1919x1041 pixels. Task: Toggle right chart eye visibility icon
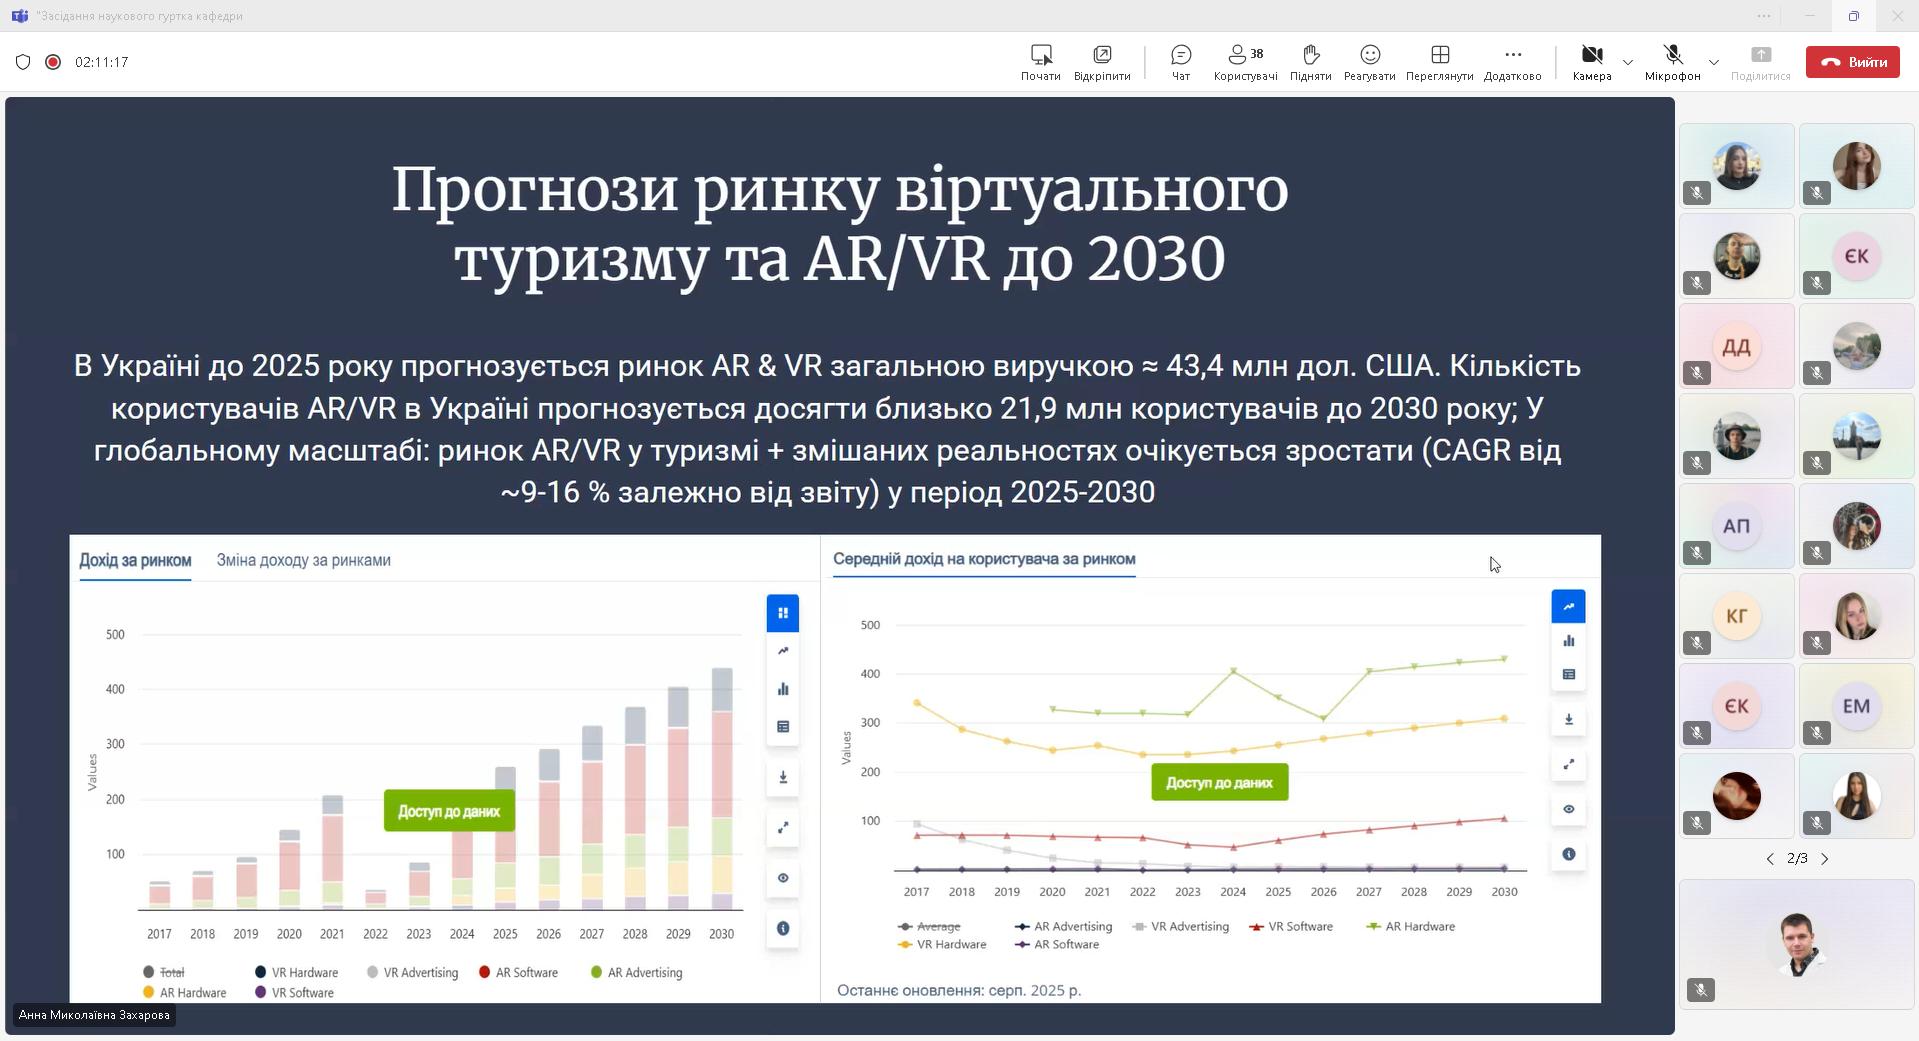point(1568,809)
